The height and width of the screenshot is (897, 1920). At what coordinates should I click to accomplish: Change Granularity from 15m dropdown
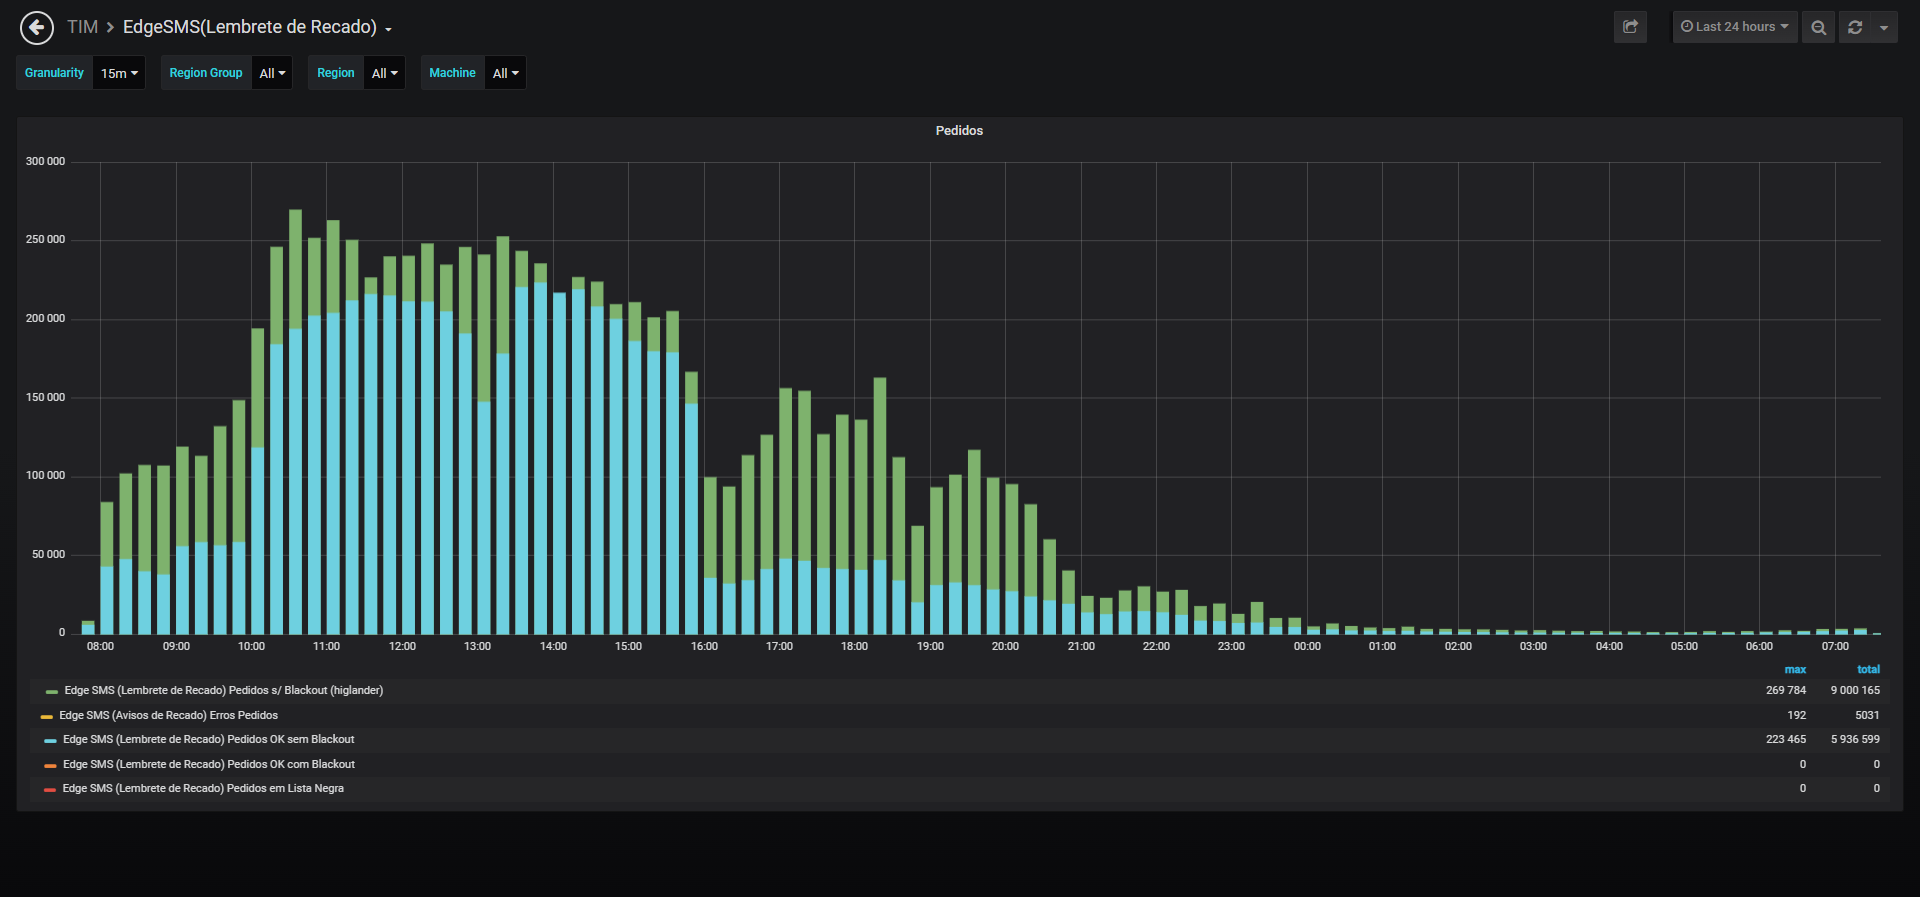[119, 73]
